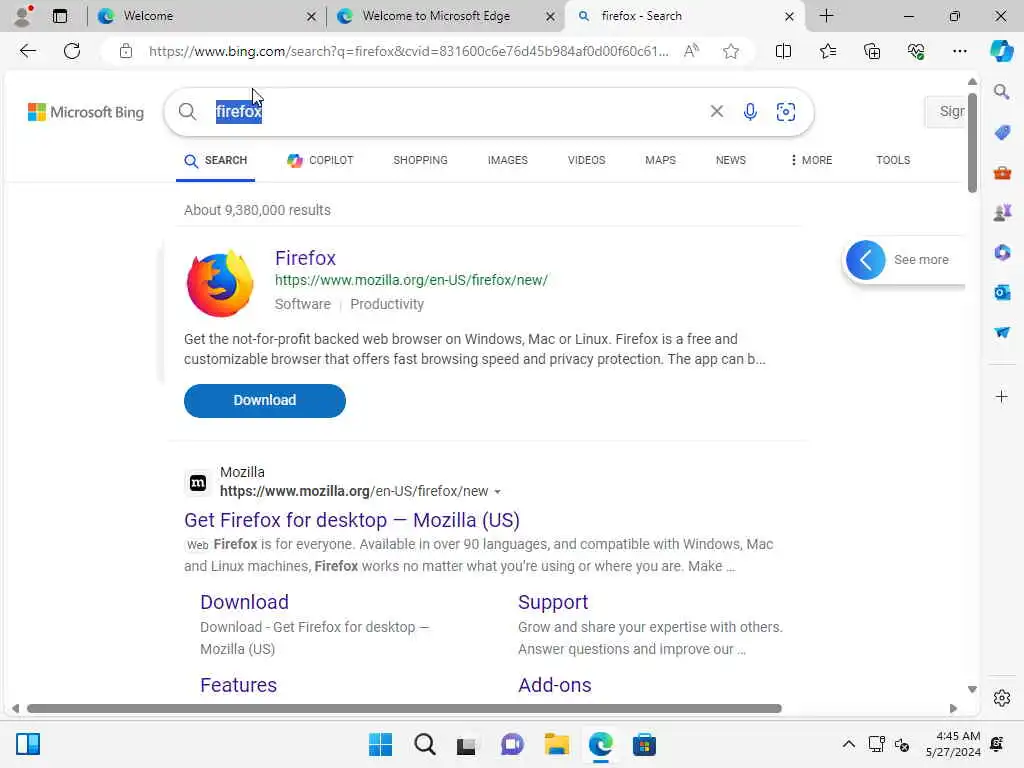Select the VIDEOS search tab
The height and width of the screenshot is (768, 1024).
tap(586, 160)
